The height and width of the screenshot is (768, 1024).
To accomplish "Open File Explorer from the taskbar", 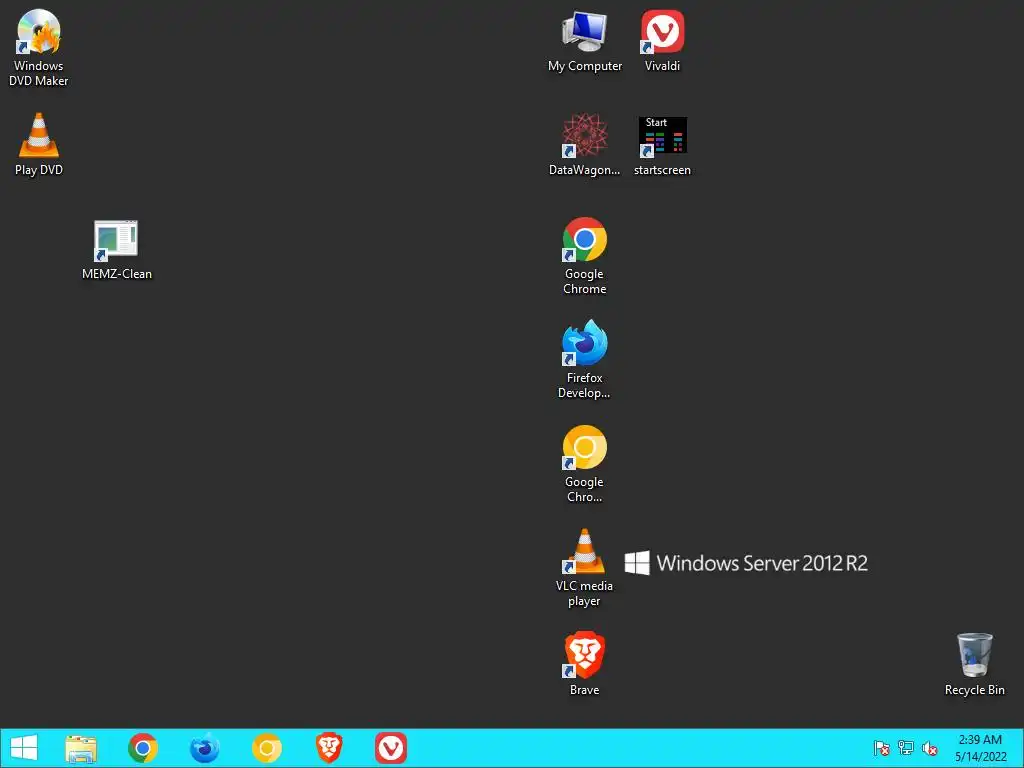I will point(81,748).
